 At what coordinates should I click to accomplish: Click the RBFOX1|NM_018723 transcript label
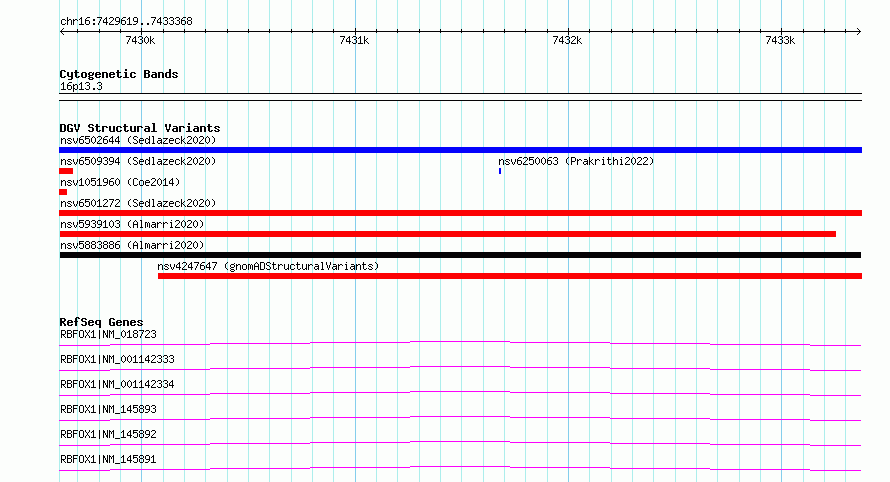pos(108,334)
